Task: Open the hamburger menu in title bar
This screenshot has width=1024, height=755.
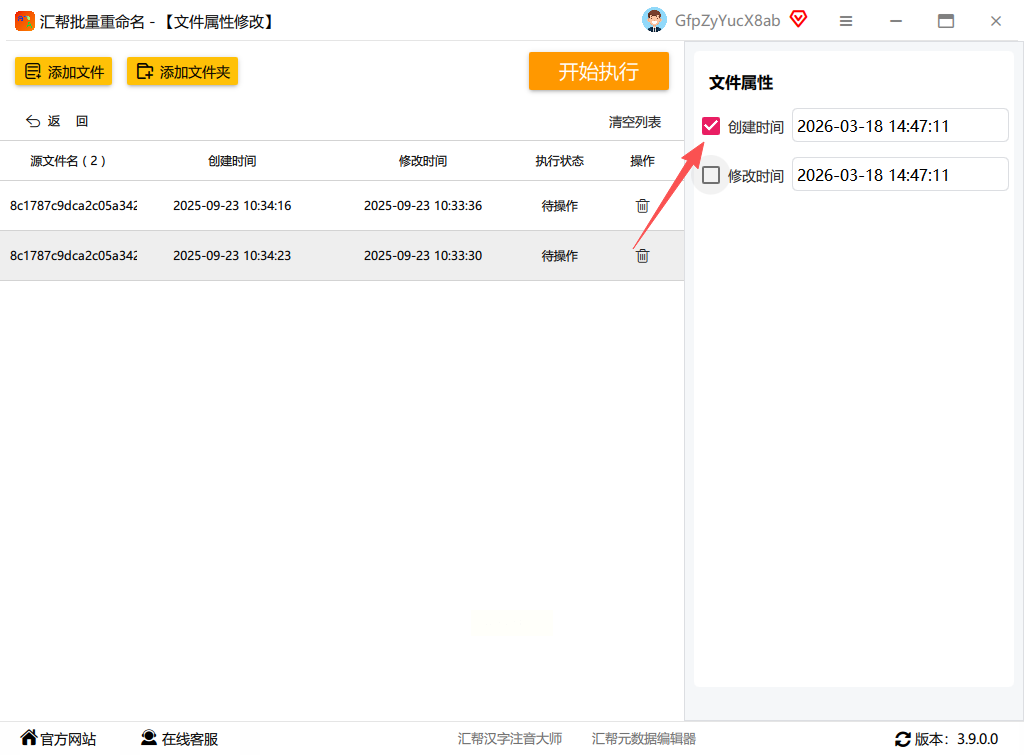Action: tap(846, 22)
